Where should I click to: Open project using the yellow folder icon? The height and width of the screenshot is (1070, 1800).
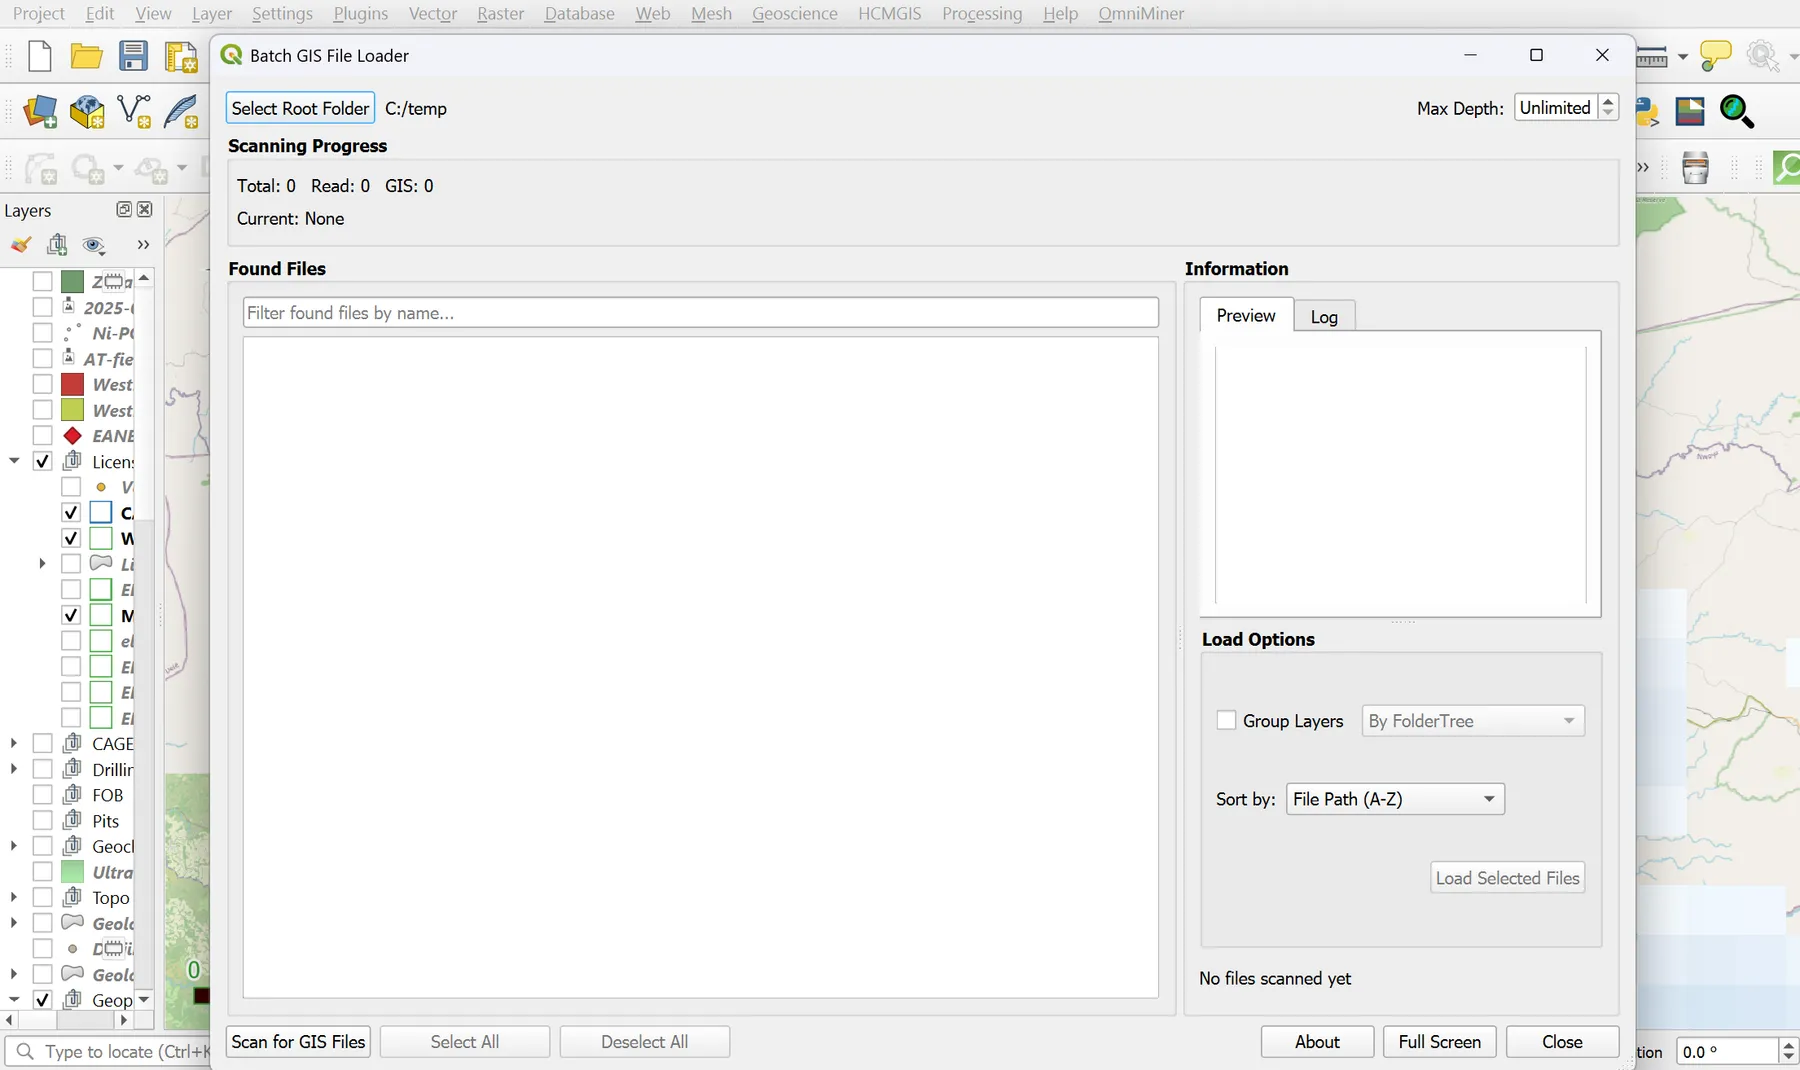(86, 56)
